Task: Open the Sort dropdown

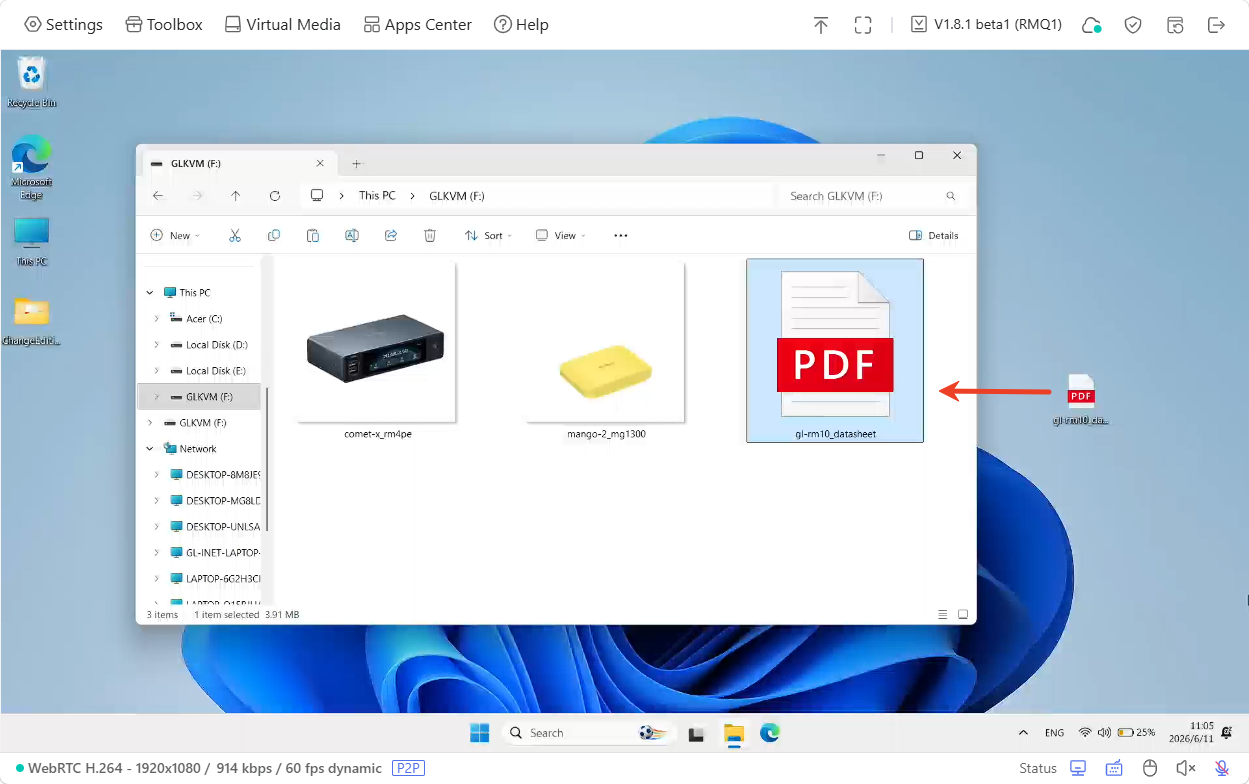Action: click(x=488, y=236)
